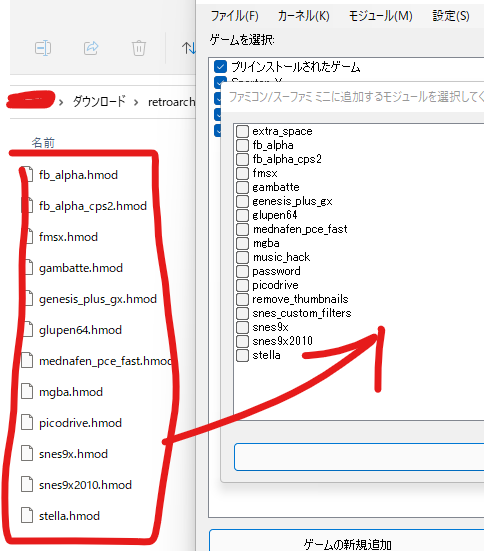Select fb_alpha_cps2.hmod file name
The height and width of the screenshot is (551, 484).
[93, 206]
